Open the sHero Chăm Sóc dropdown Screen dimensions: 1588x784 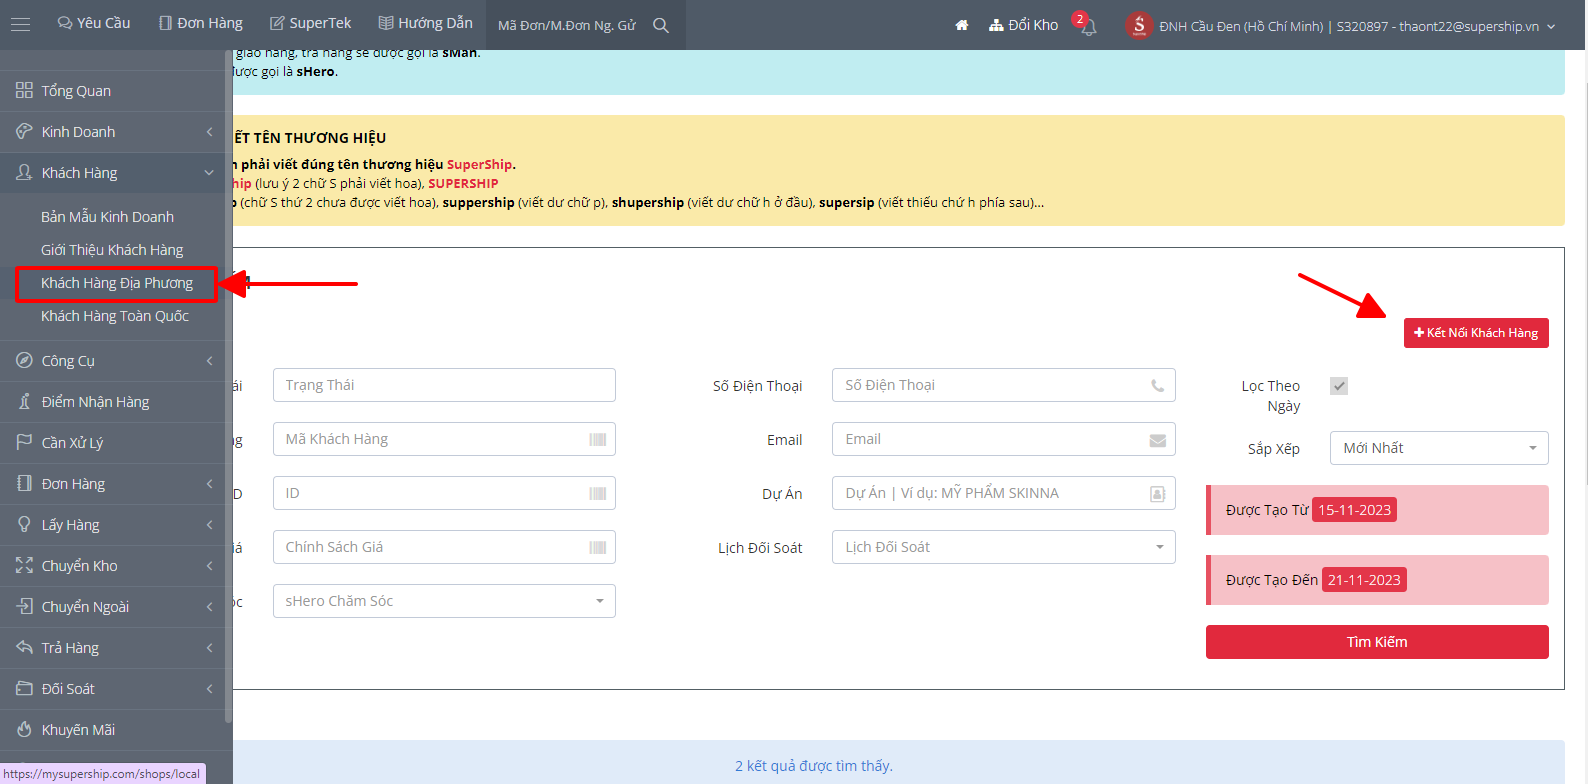(x=444, y=601)
